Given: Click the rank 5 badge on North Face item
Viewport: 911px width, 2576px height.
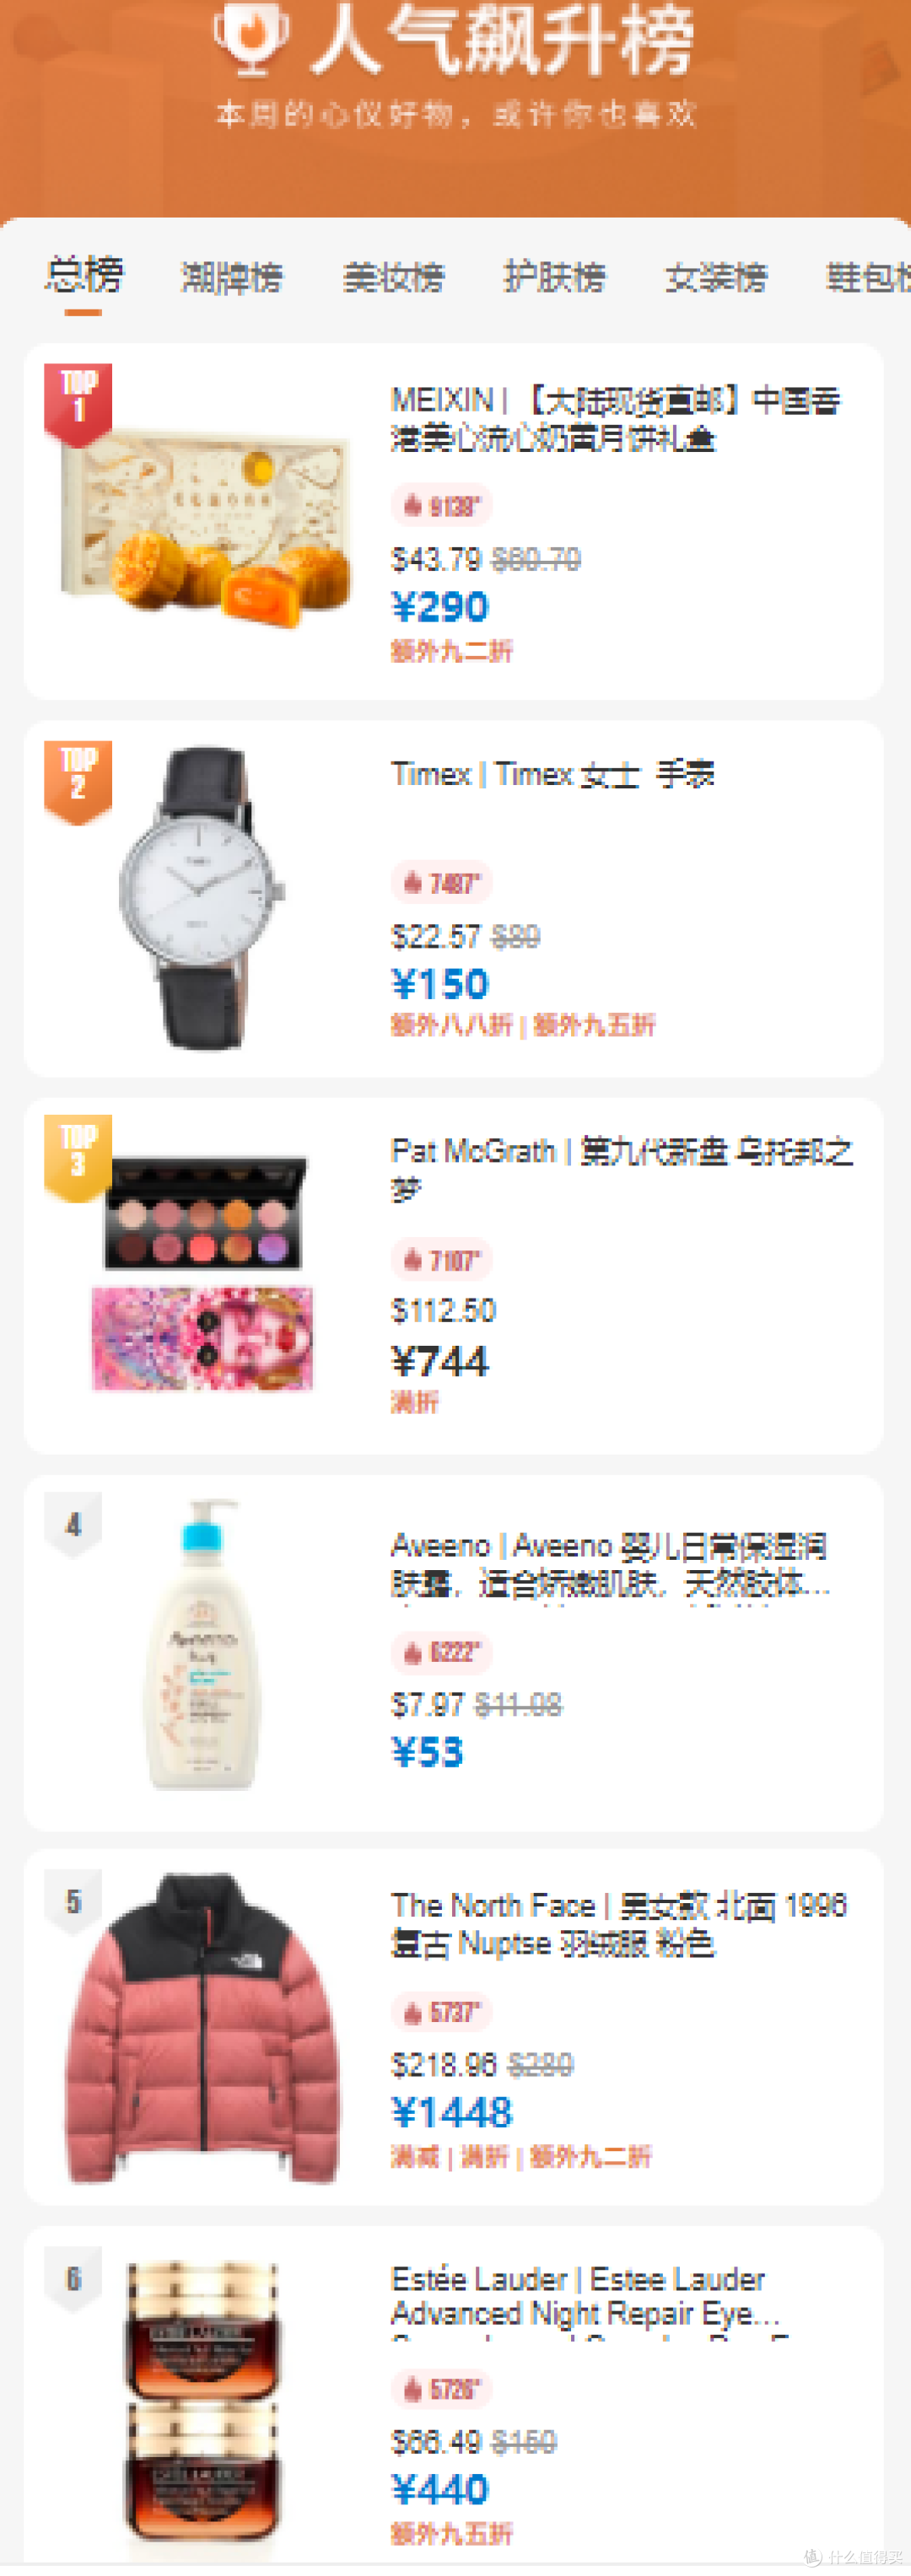Looking at the screenshot, I should [x=73, y=1901].
